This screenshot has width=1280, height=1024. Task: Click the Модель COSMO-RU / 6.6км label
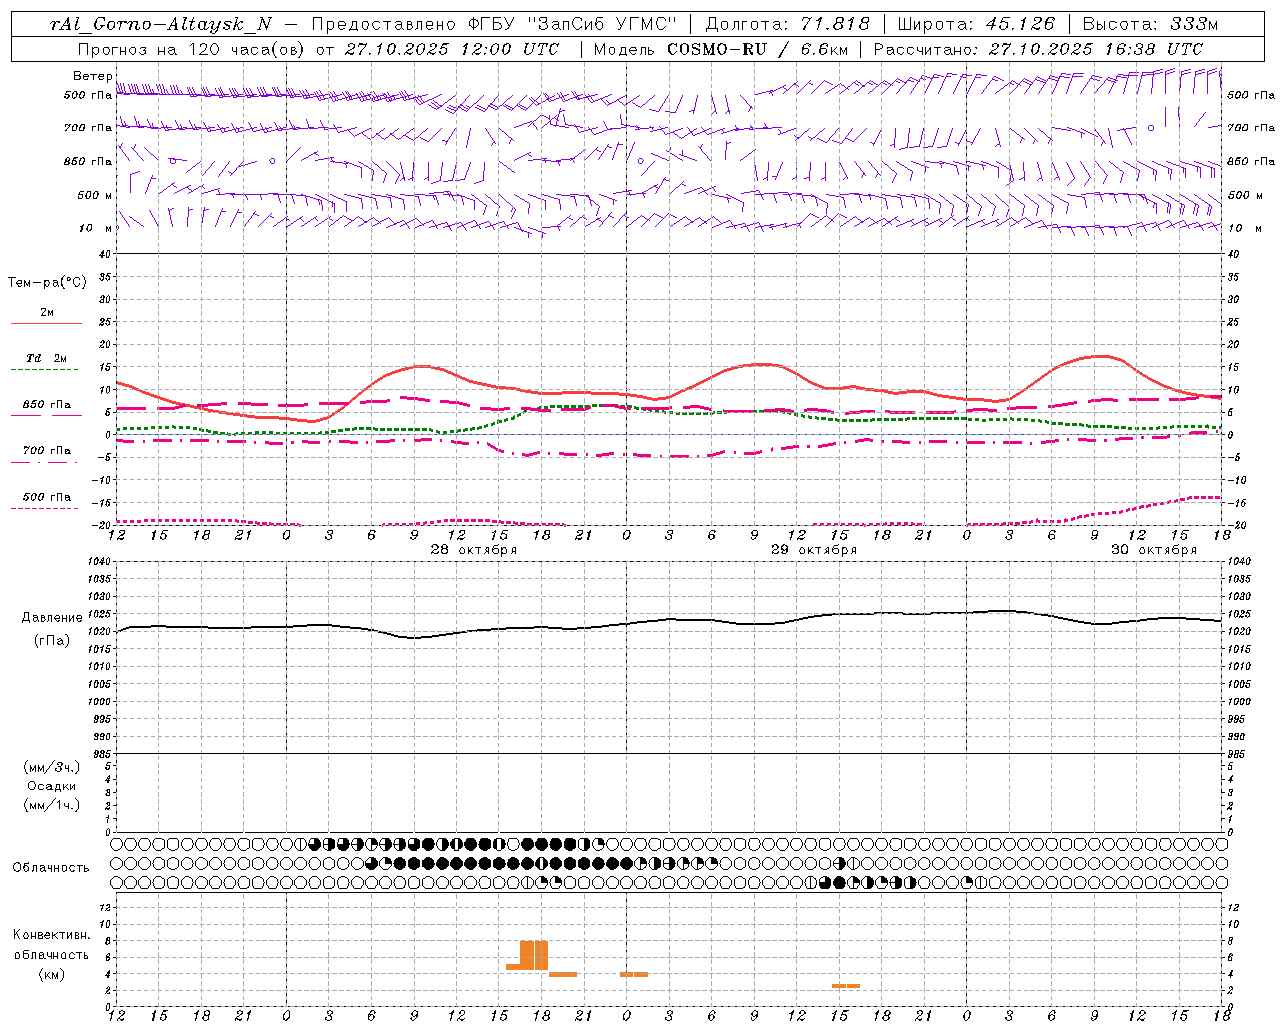[x=720, y=49]
